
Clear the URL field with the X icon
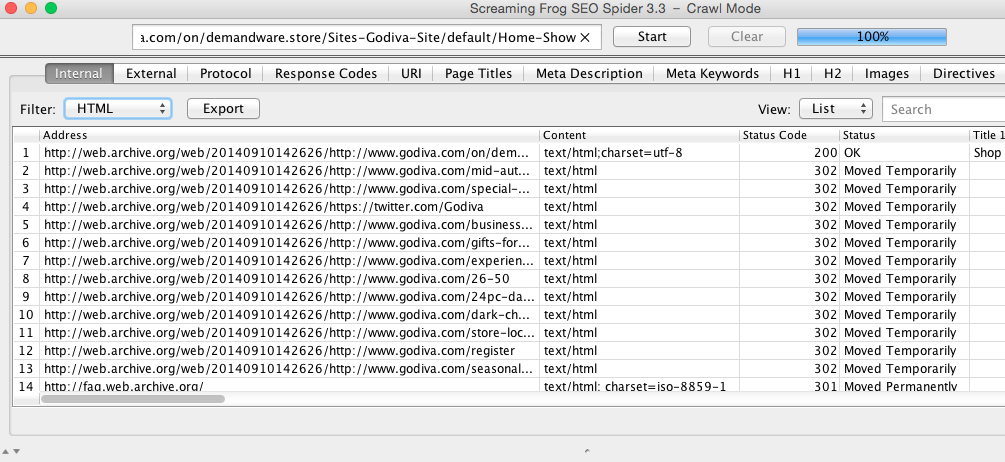(585, 38)
